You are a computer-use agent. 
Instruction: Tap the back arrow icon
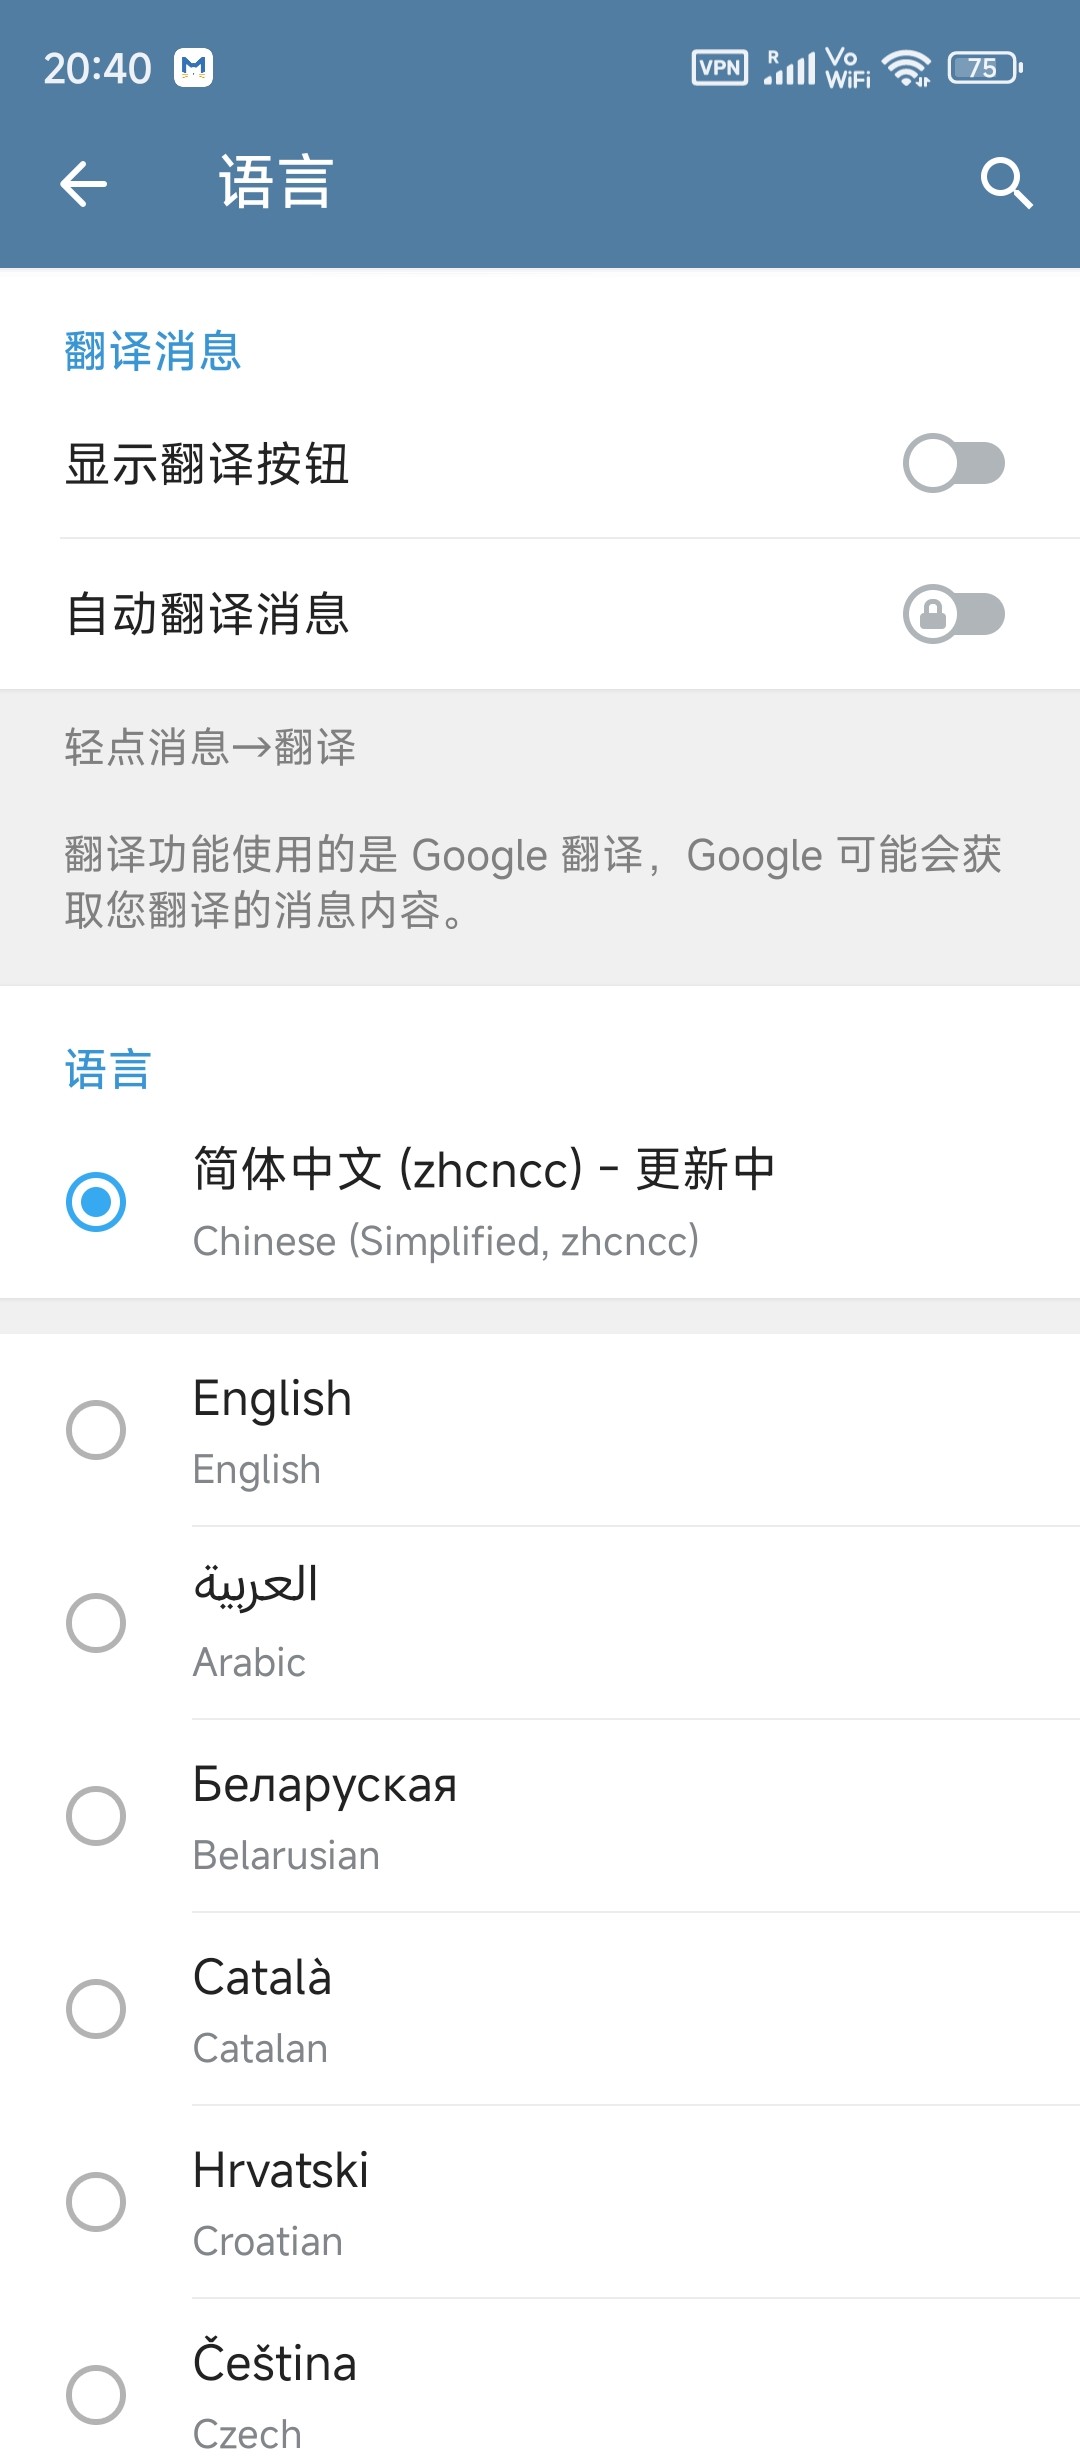pyautogui.click(x=83, y=184)
